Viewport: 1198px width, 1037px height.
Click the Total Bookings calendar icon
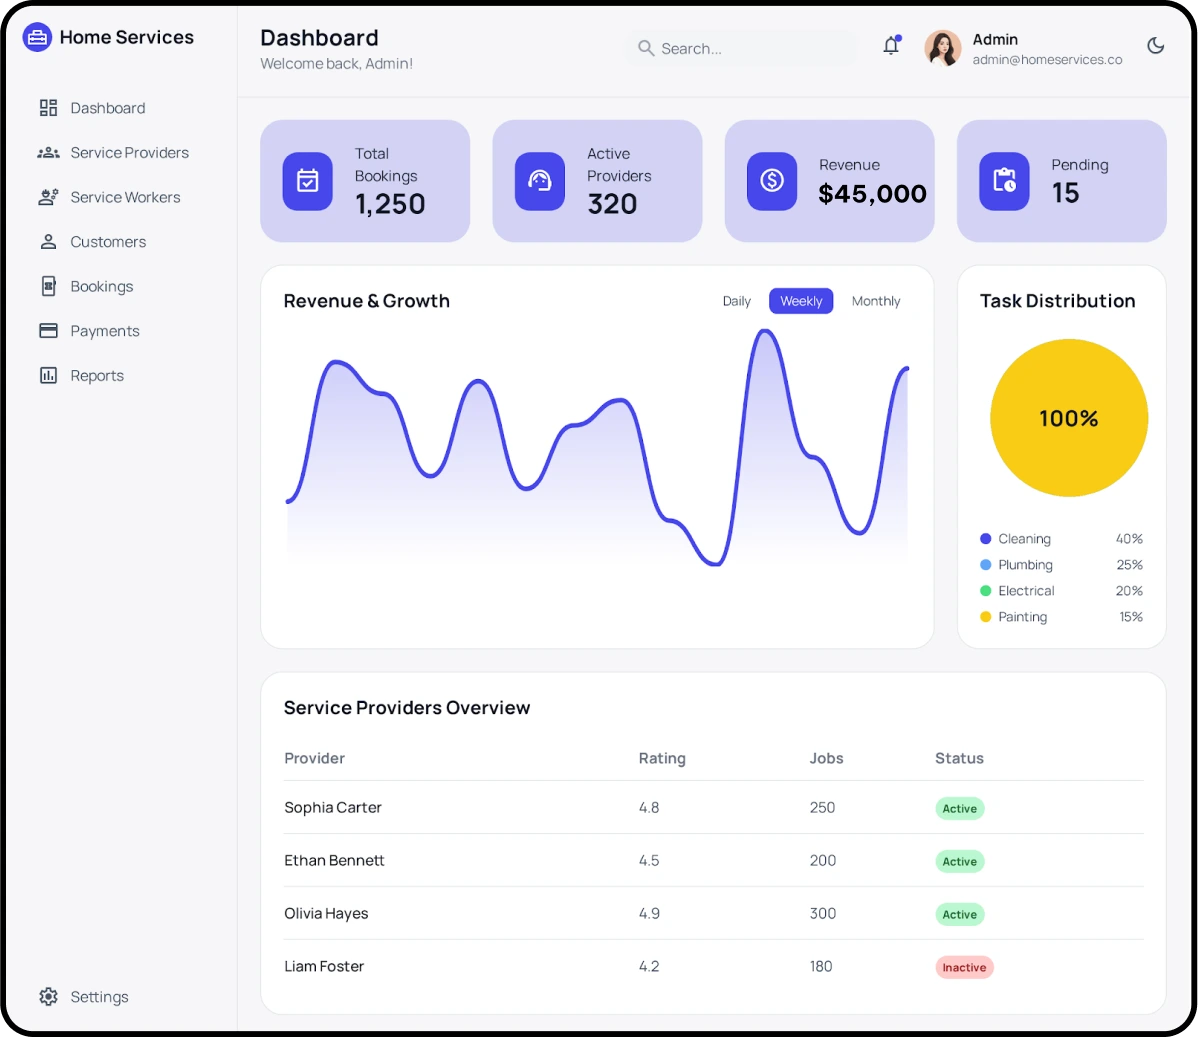click(308, 181)
